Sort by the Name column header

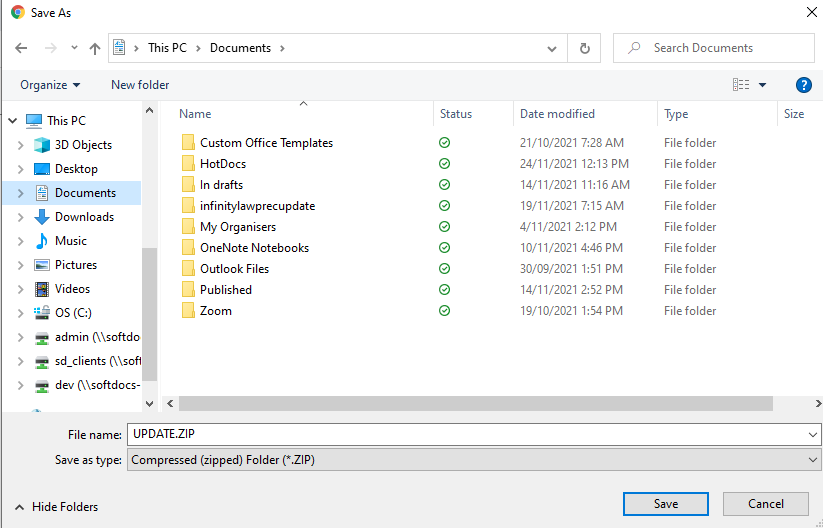coord(195,114)
